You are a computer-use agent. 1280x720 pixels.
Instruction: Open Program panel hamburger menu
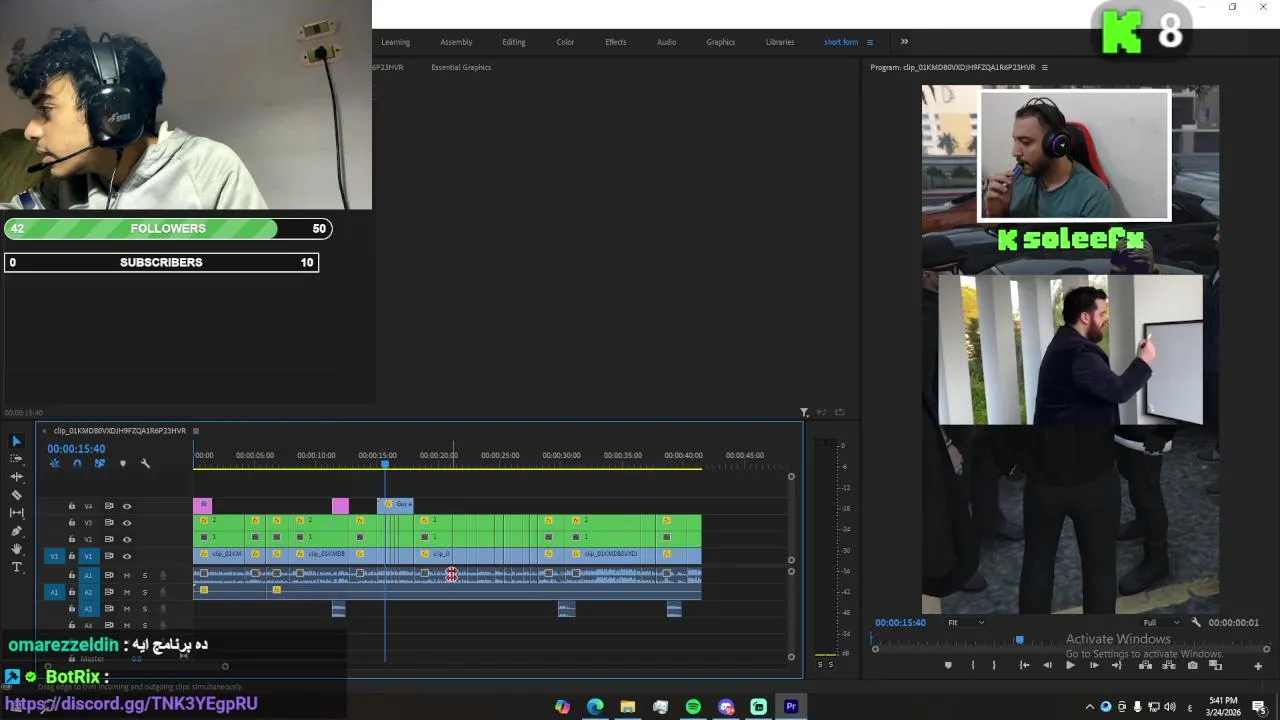click(x=1044, y=67)
